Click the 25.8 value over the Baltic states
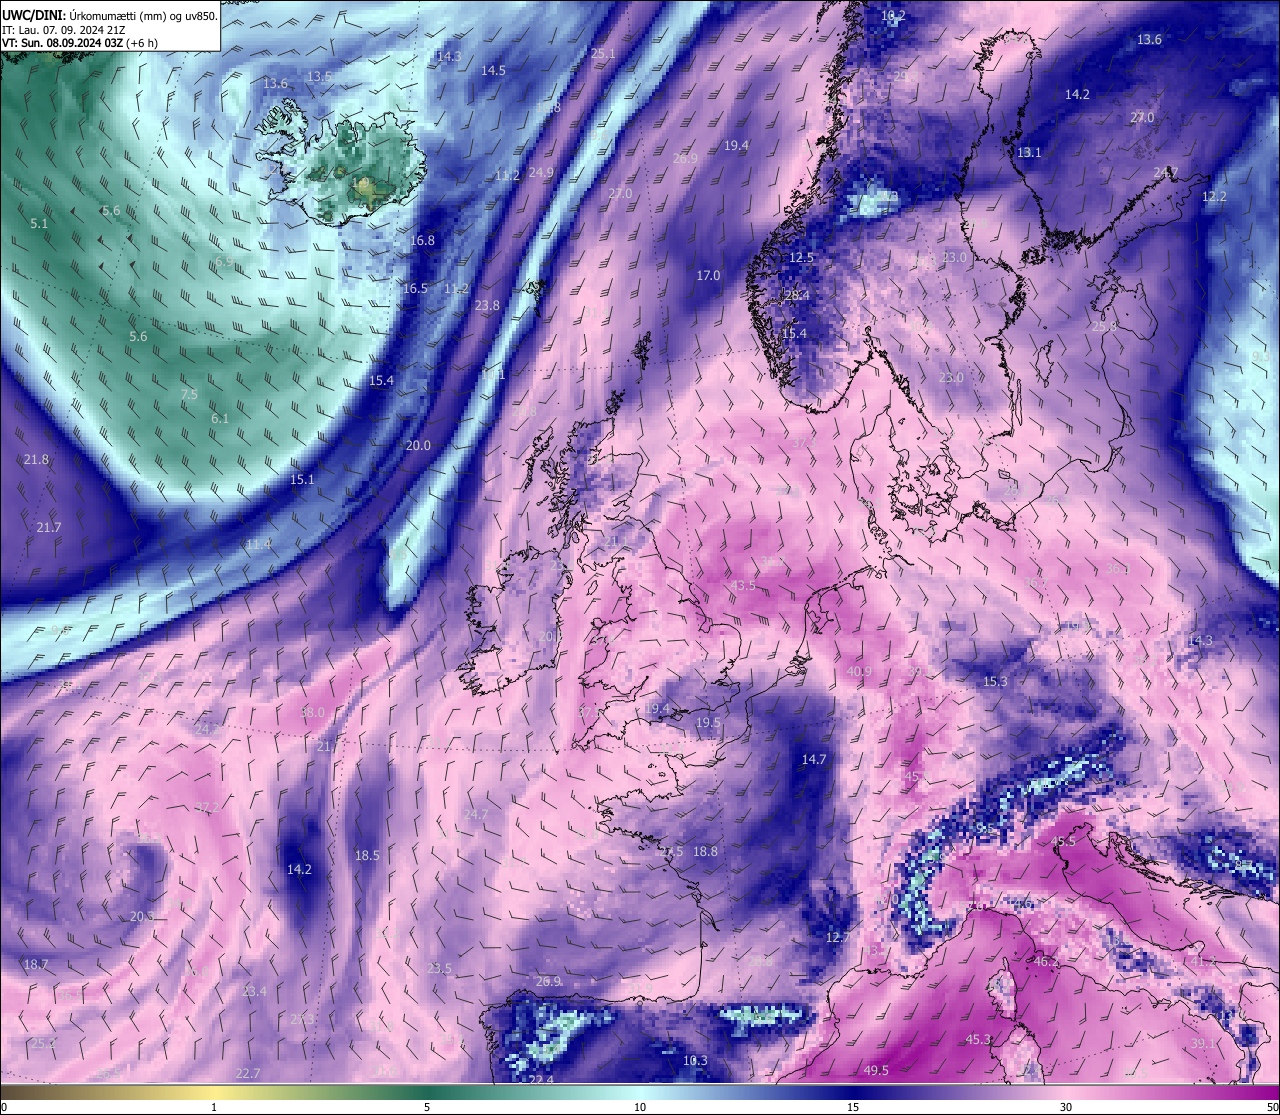1280x1115 pixels. [1104, 326]
